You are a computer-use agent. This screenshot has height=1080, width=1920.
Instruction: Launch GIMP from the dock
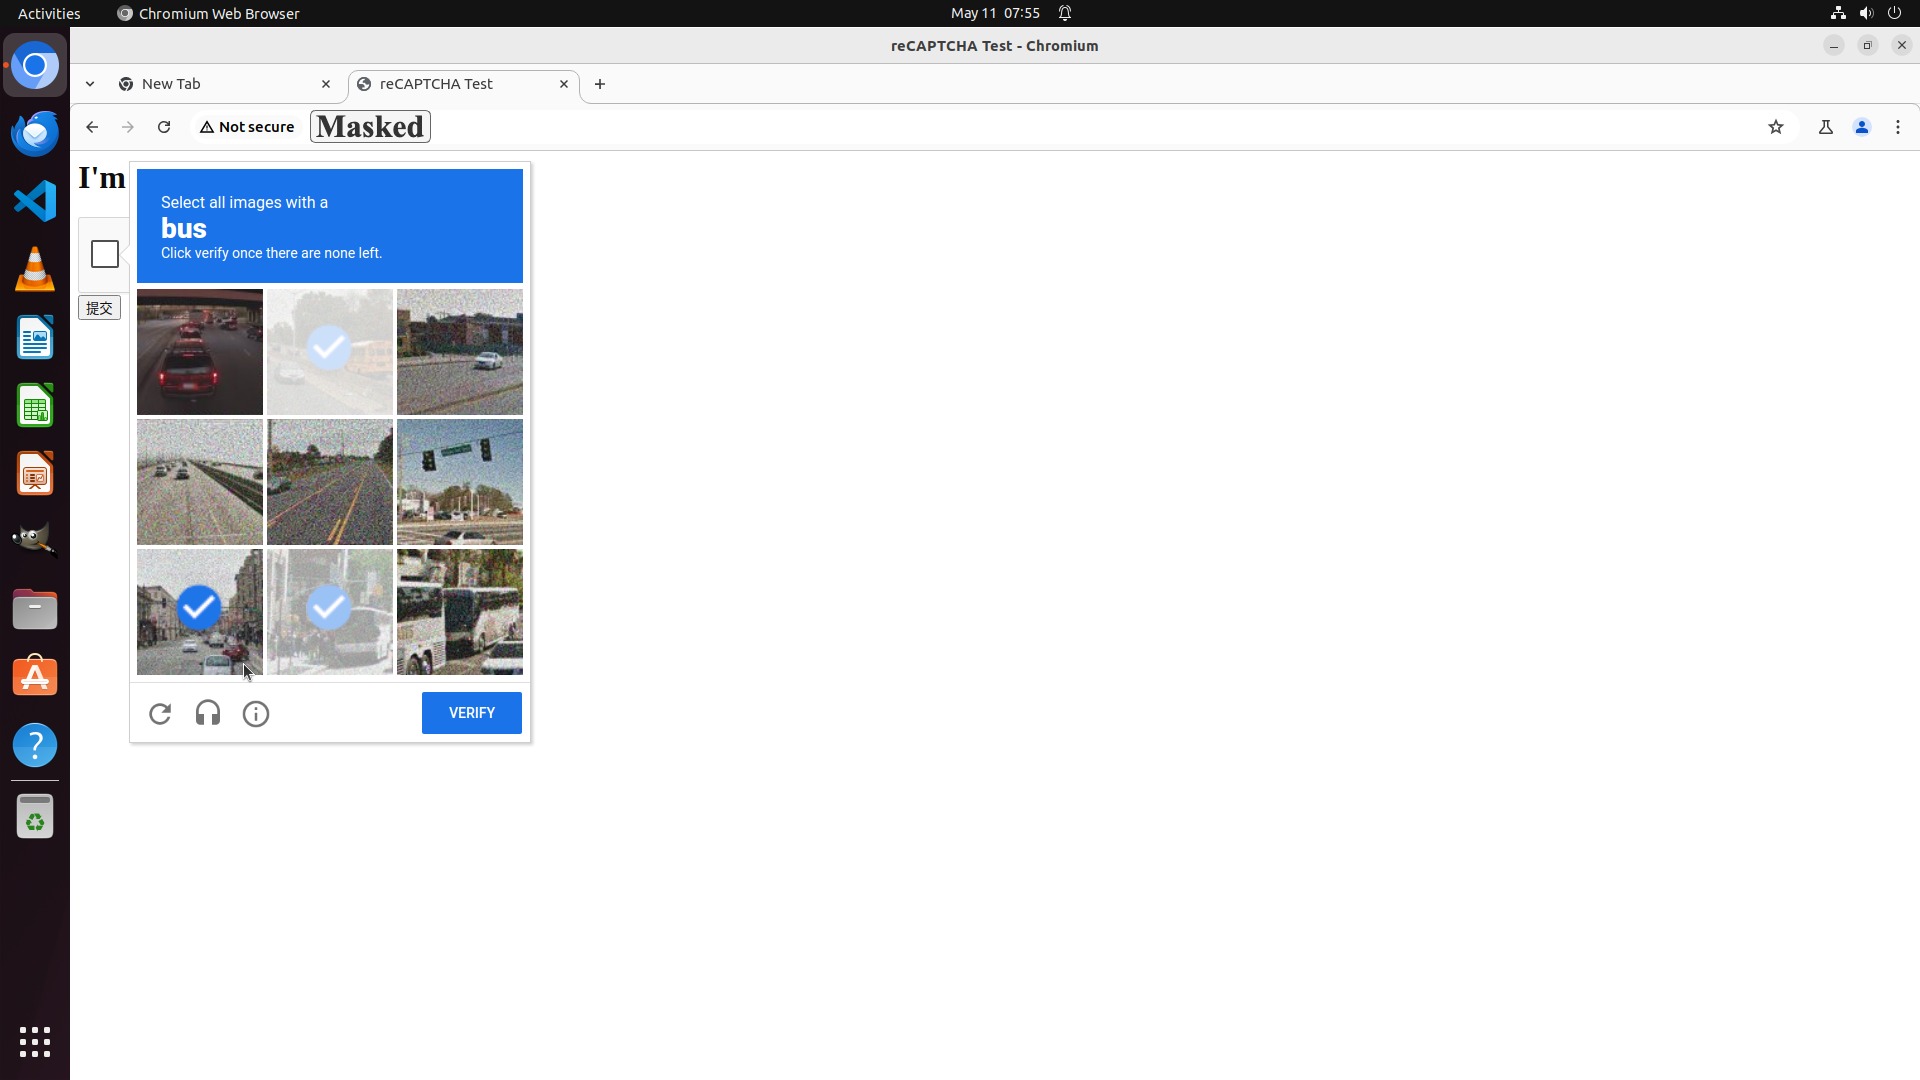pos(35,542)
